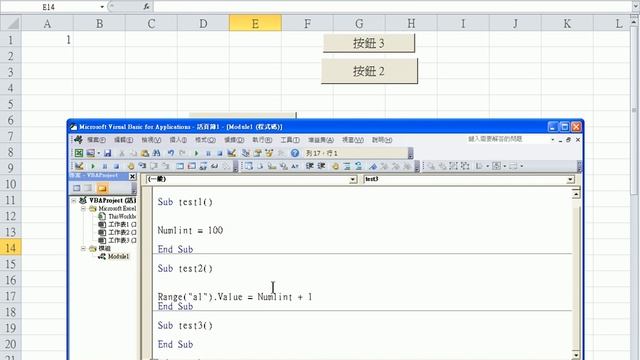Click the fx insert function button in Excel
Screen dimensions: 640x360
click(x=147, y=7)
